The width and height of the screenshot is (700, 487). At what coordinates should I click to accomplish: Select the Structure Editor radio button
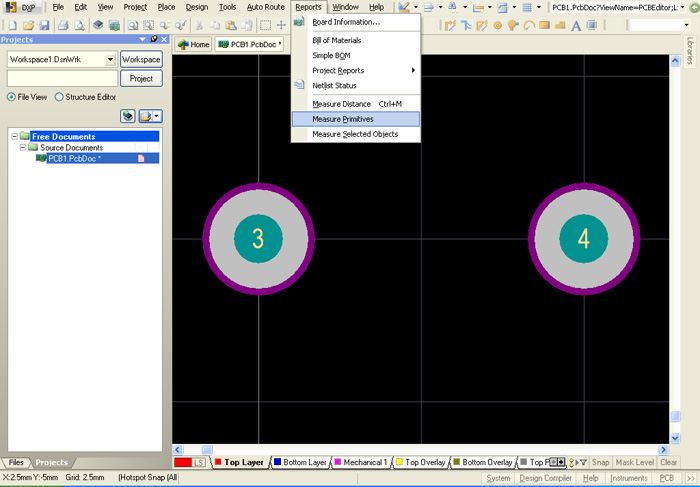(59, 97)
